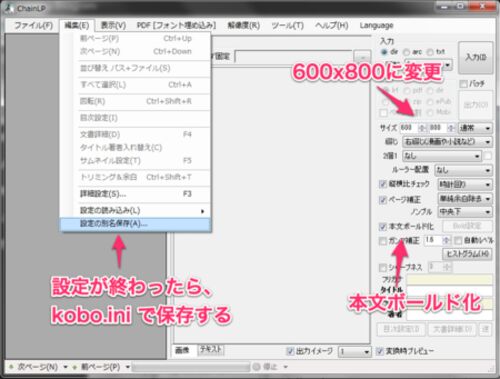Increase the width 600 size spinner

point(422,128)
